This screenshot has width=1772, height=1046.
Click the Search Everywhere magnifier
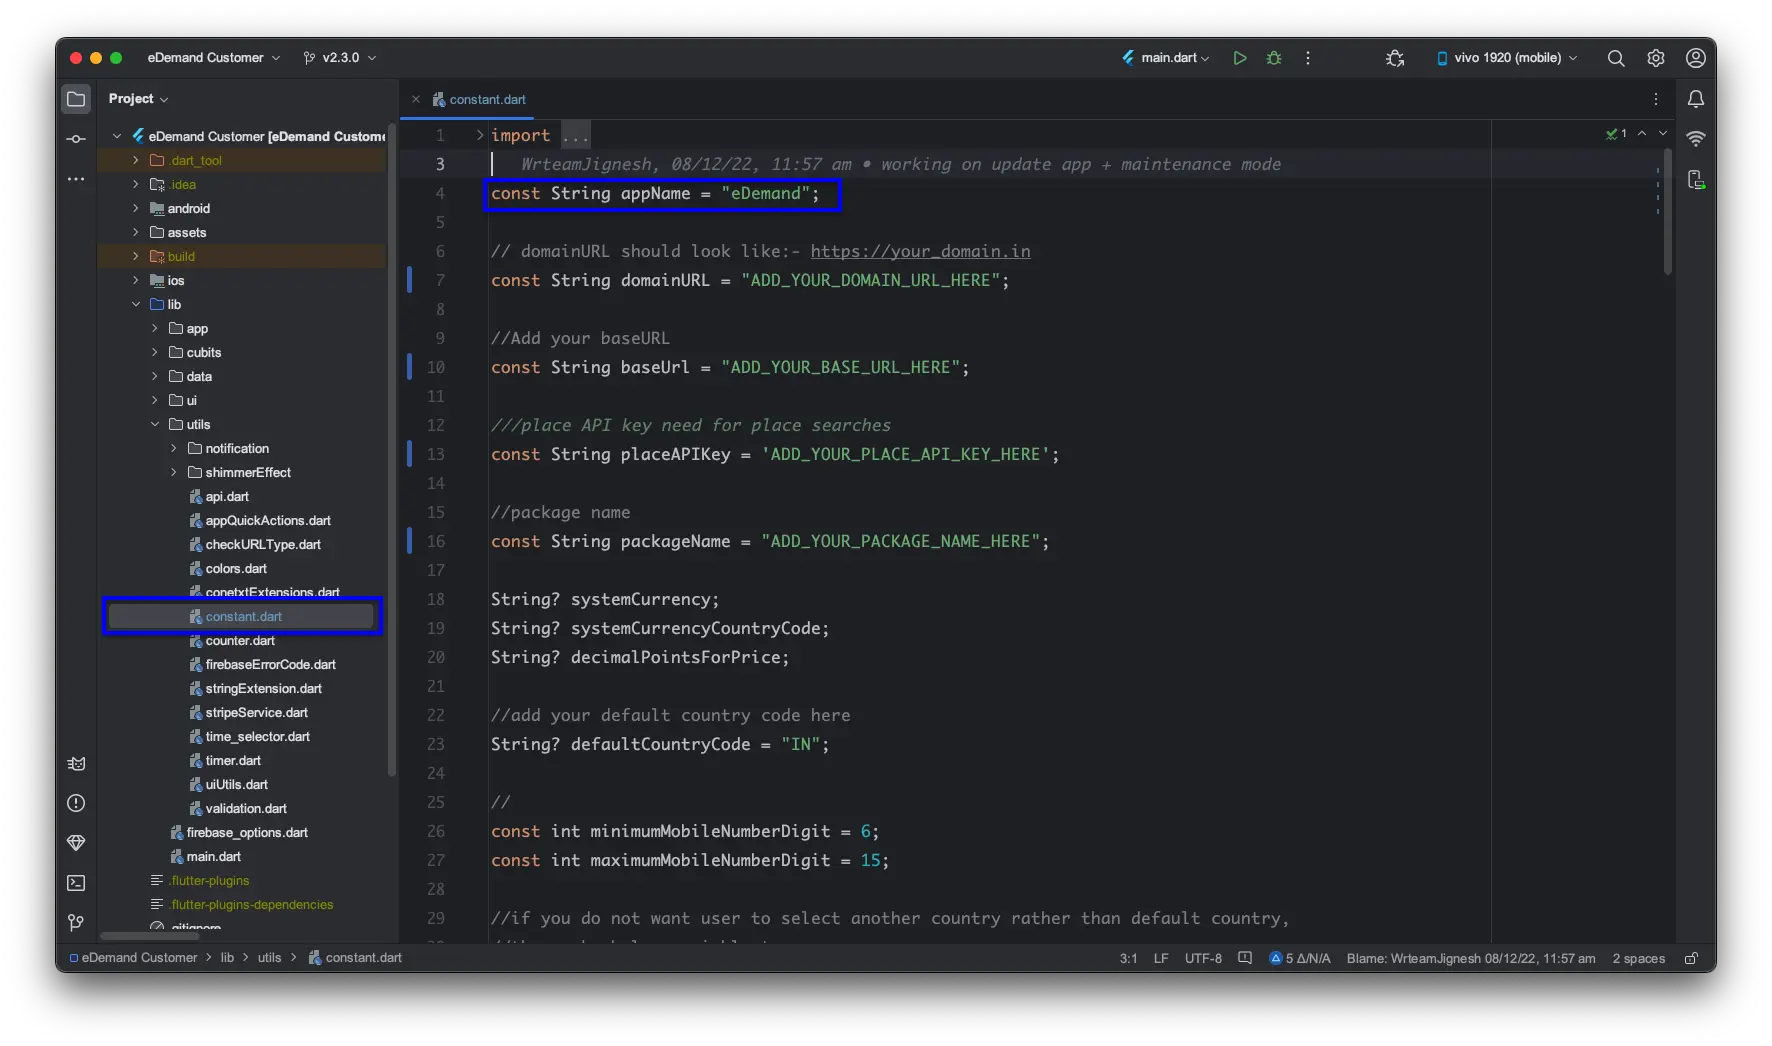coord(1616,58)
